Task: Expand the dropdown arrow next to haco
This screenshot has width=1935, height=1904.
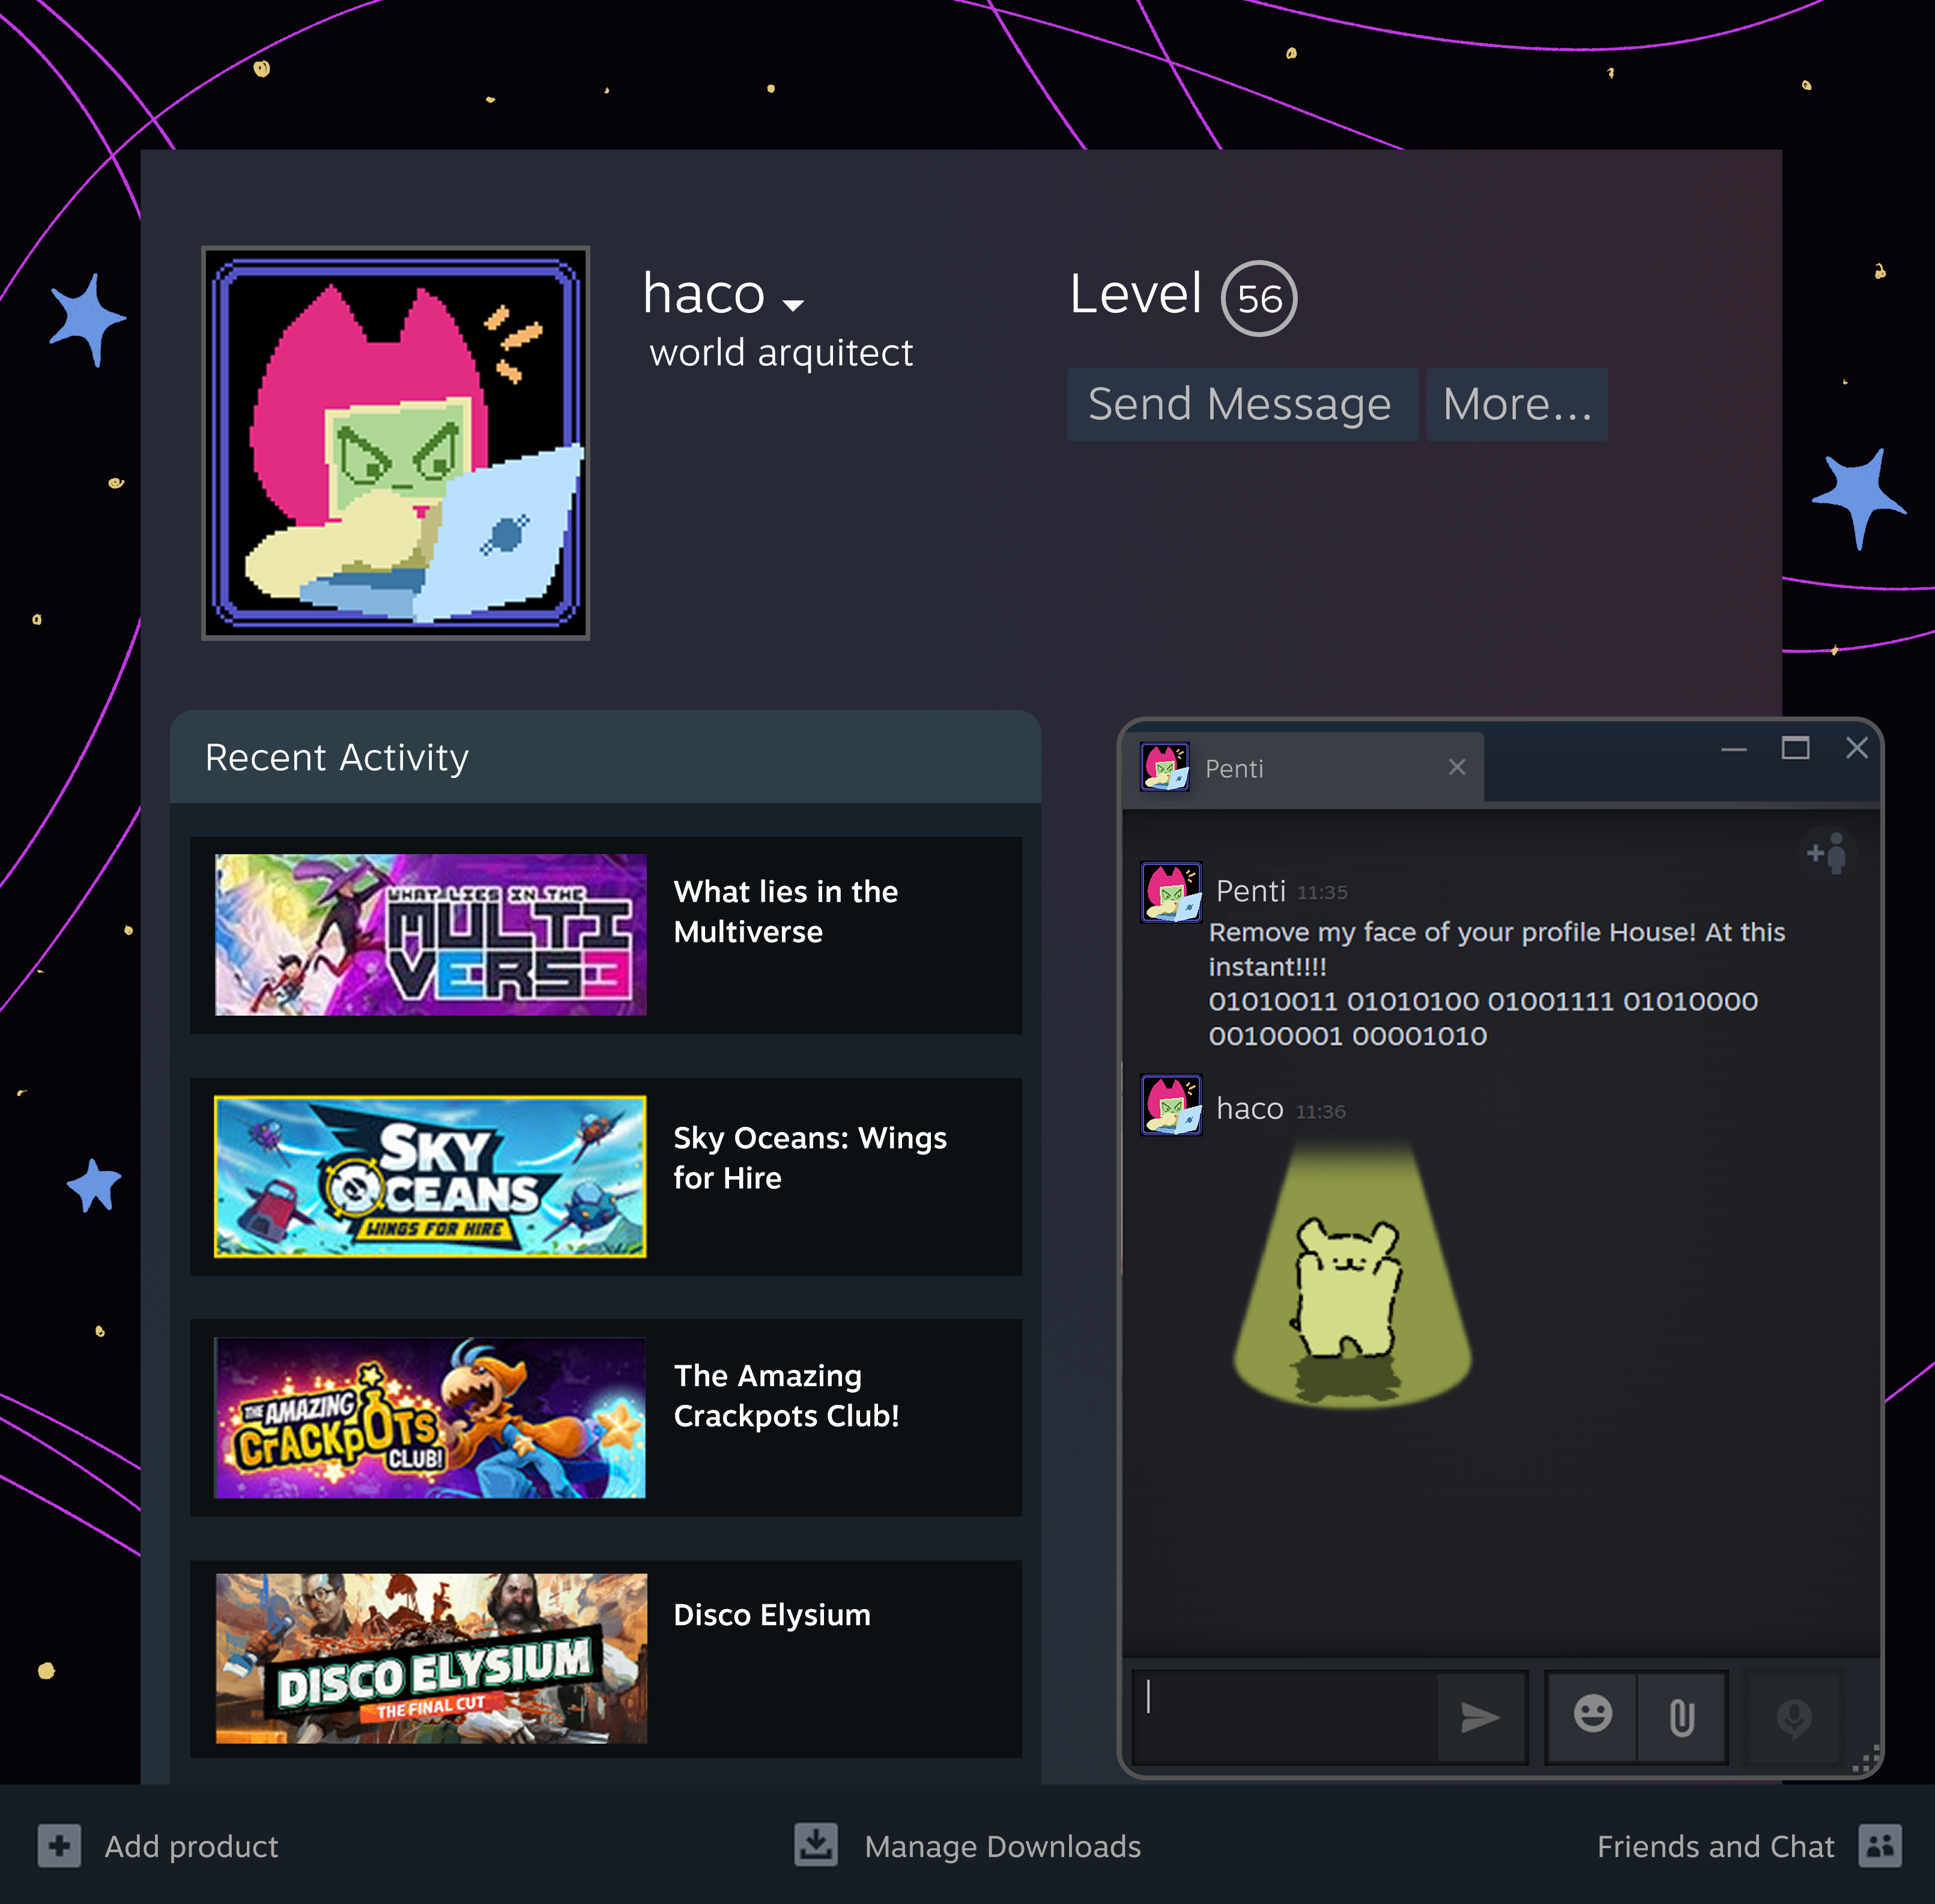Action: click(x=793, y=305)
